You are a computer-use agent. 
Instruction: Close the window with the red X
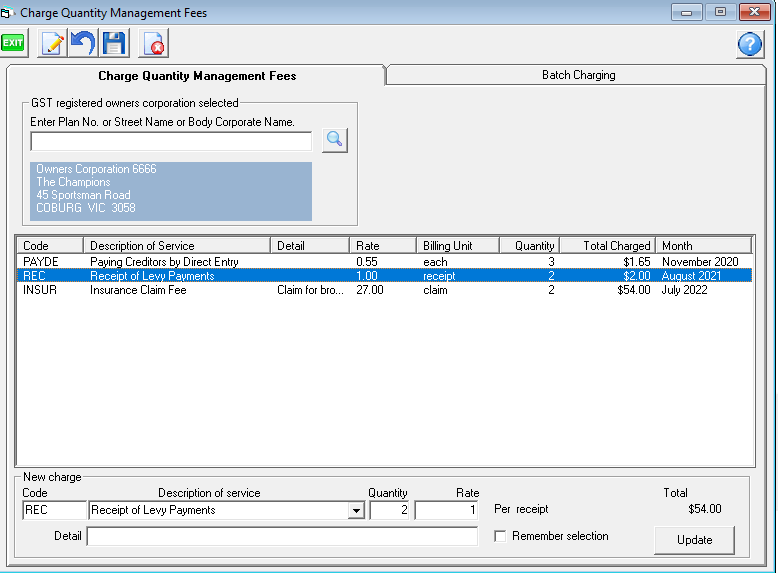pos(754,12)
